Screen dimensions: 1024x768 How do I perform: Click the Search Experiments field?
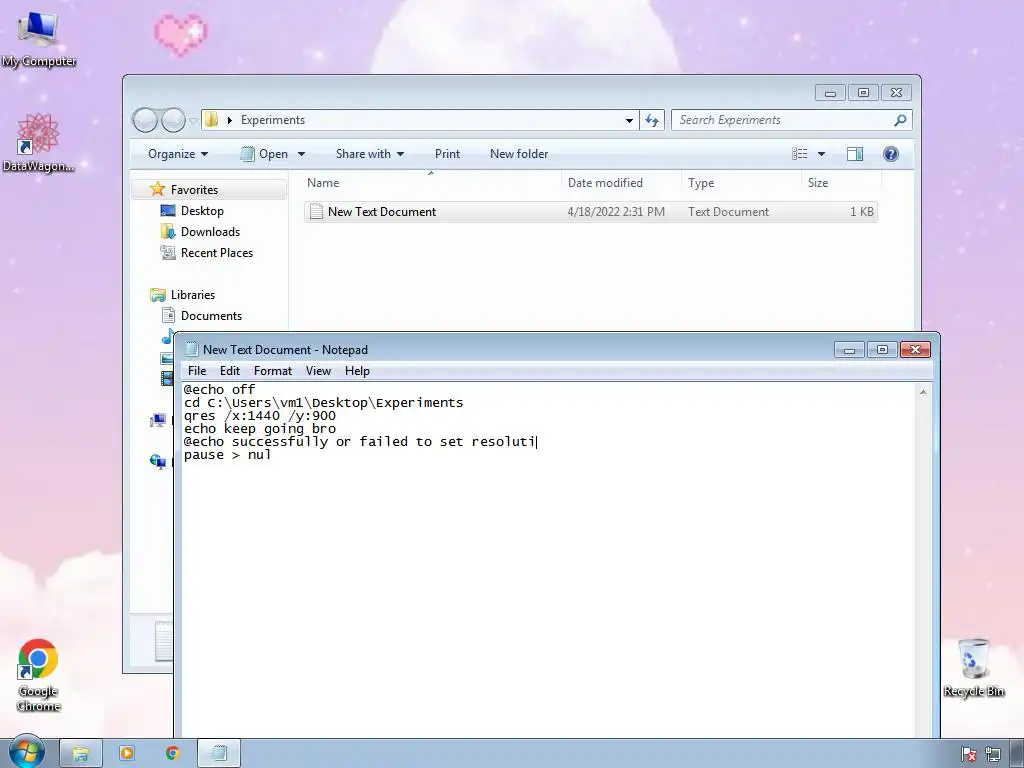pyautogui.click(x=784, y=120)
